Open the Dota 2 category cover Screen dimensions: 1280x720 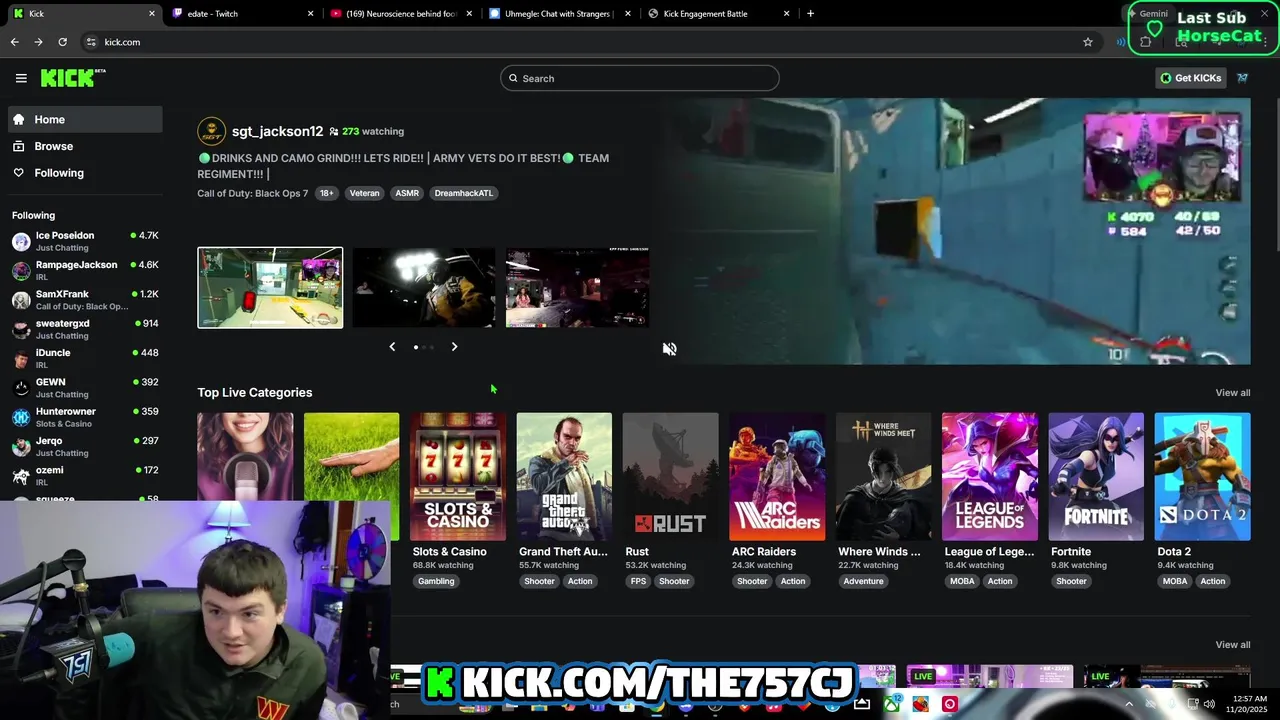[1202, 477]
